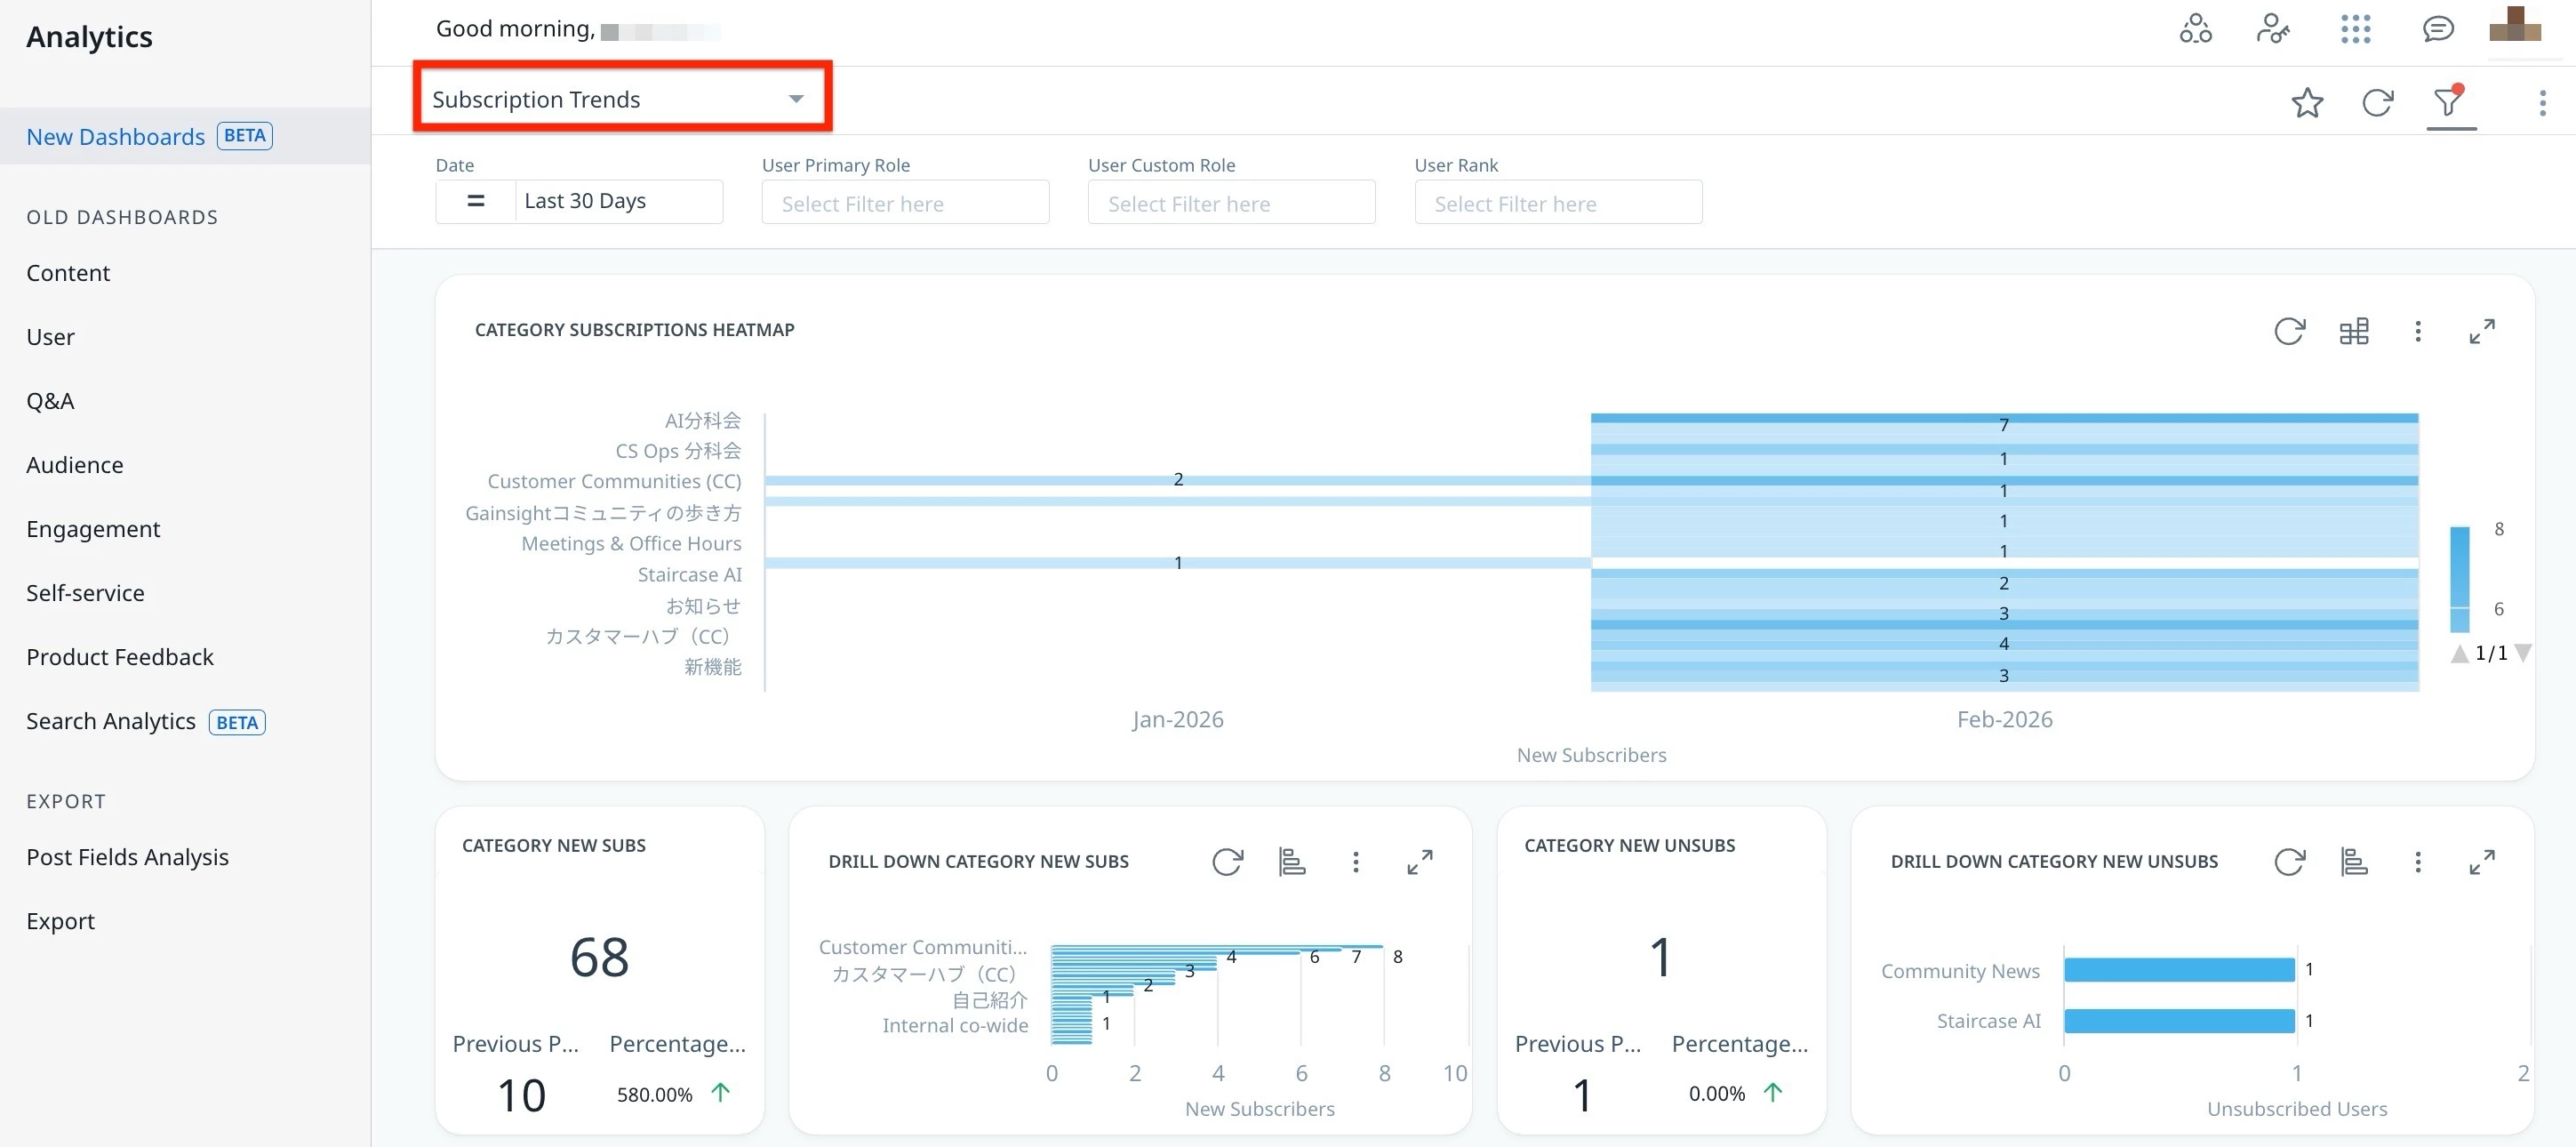Open the apps grid icon
Screen dimensions: 2576x1147
click(x=2355, y=29)
